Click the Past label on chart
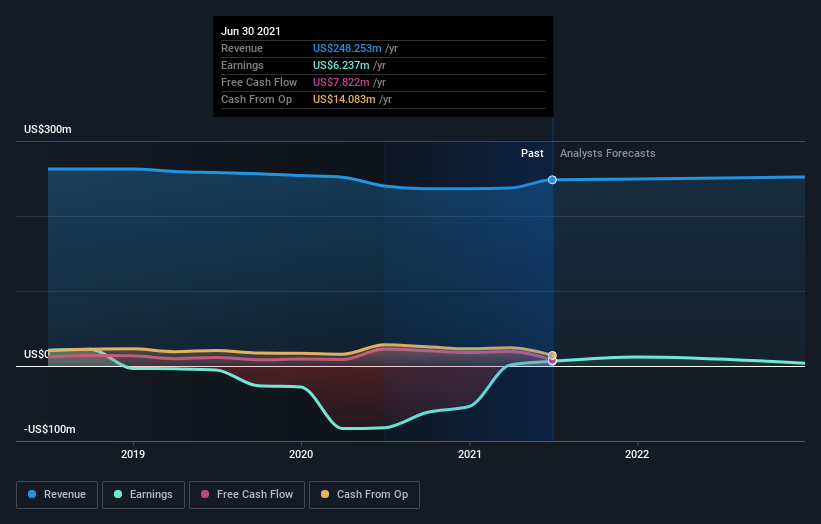 (532, 153)
